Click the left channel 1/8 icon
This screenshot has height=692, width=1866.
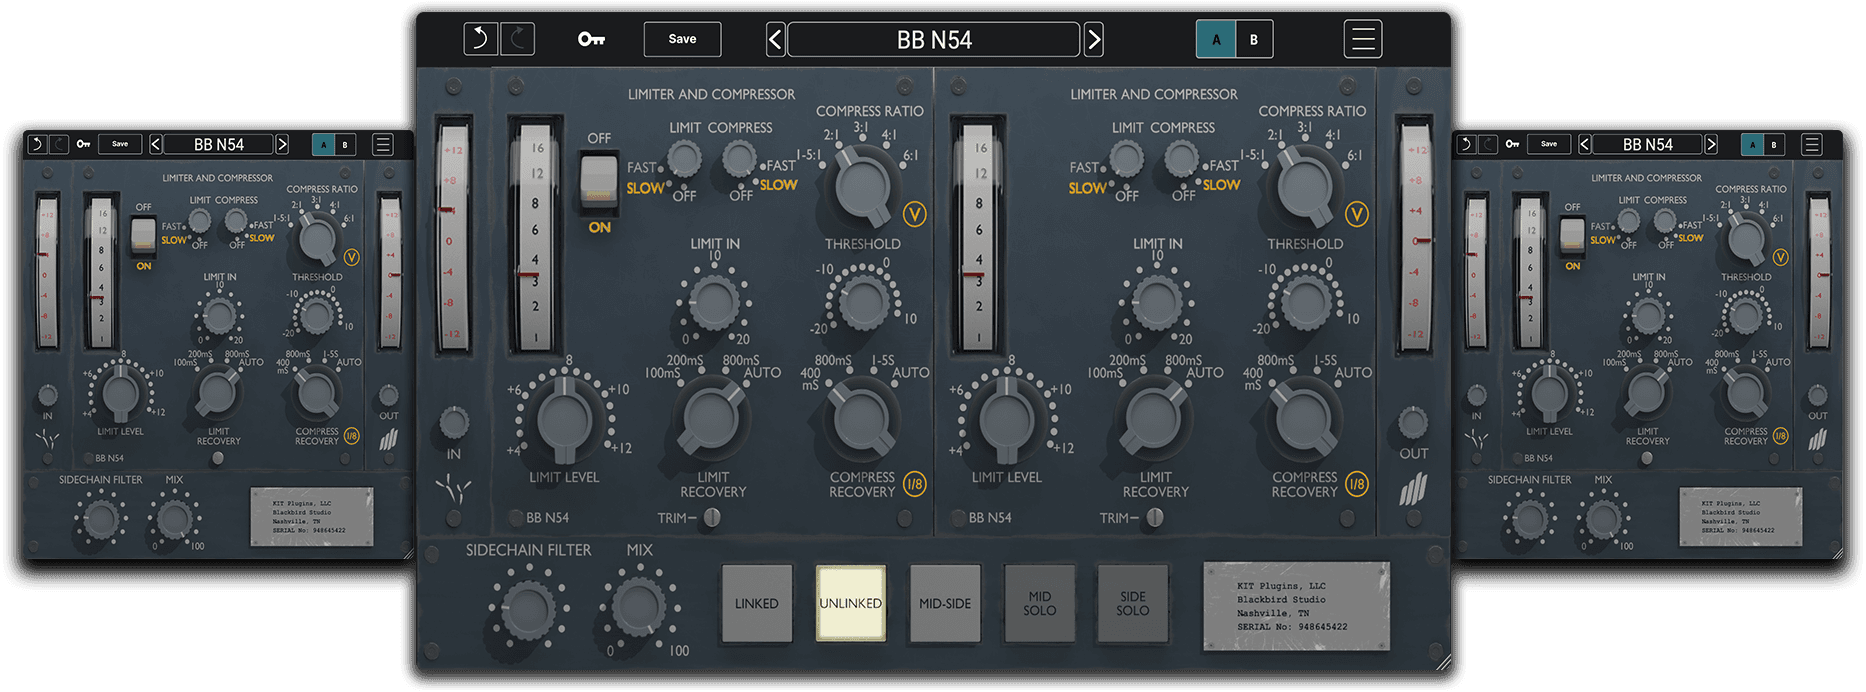tap(914, 484)
